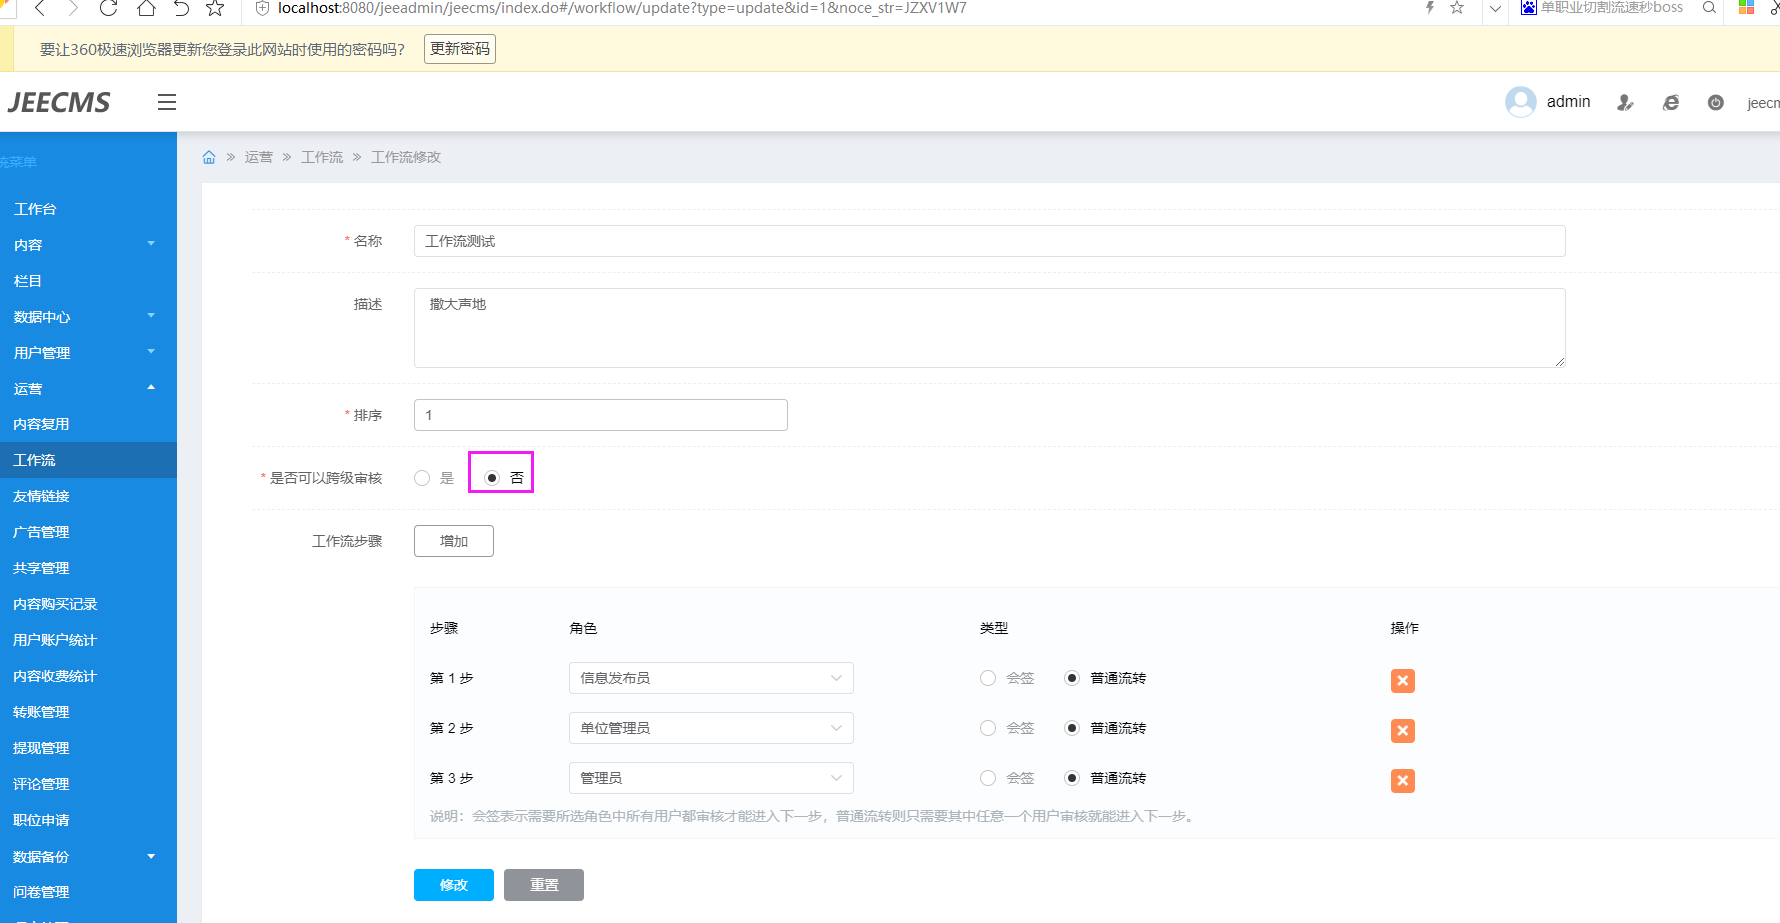This screenshot has height=923, width=1780.
Task: Expand the 用户管理 sidebar submenu arrow
Action: pos(151,351)
